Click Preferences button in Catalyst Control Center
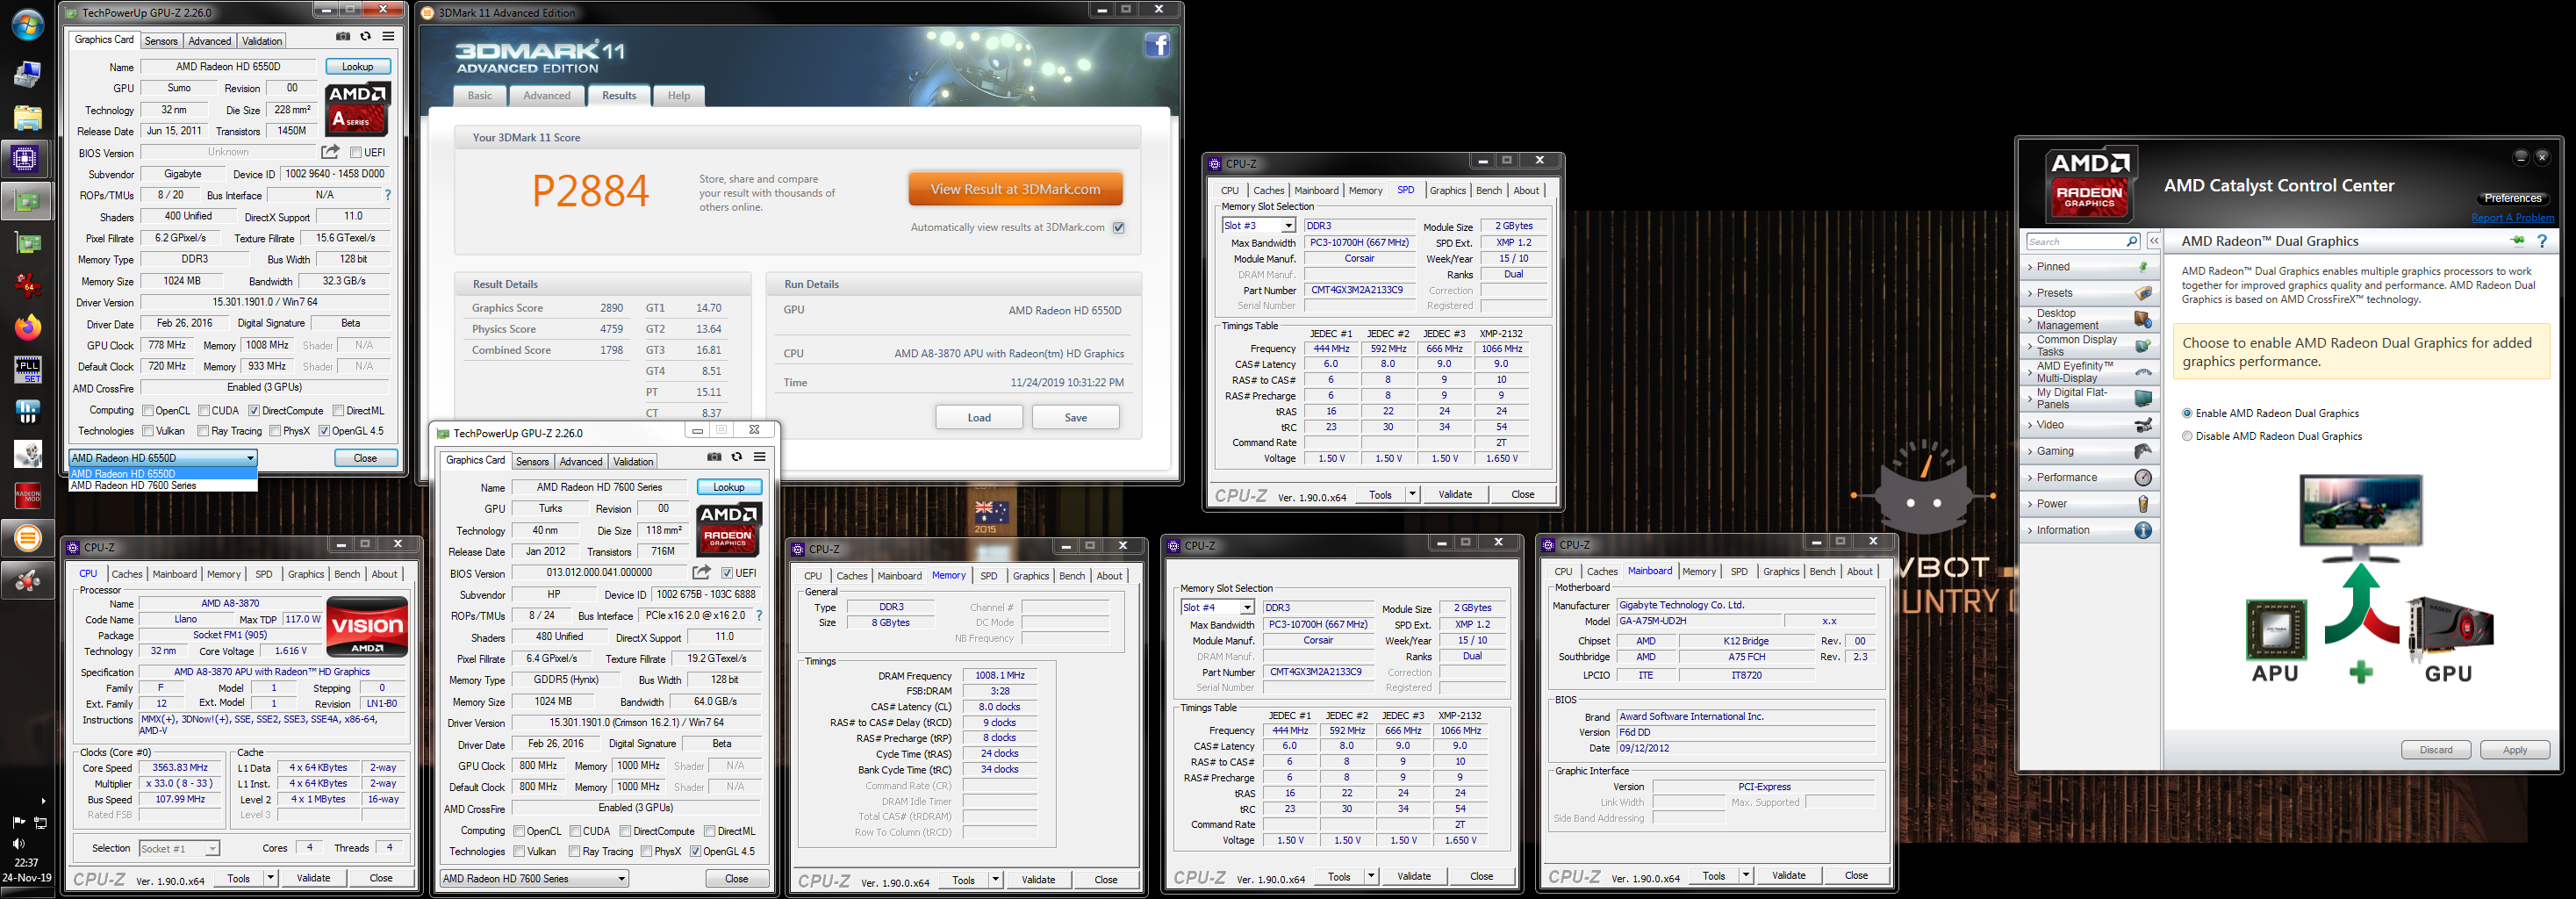The width and height of the screenshot is (2576, 899). tap(2513, 198)
